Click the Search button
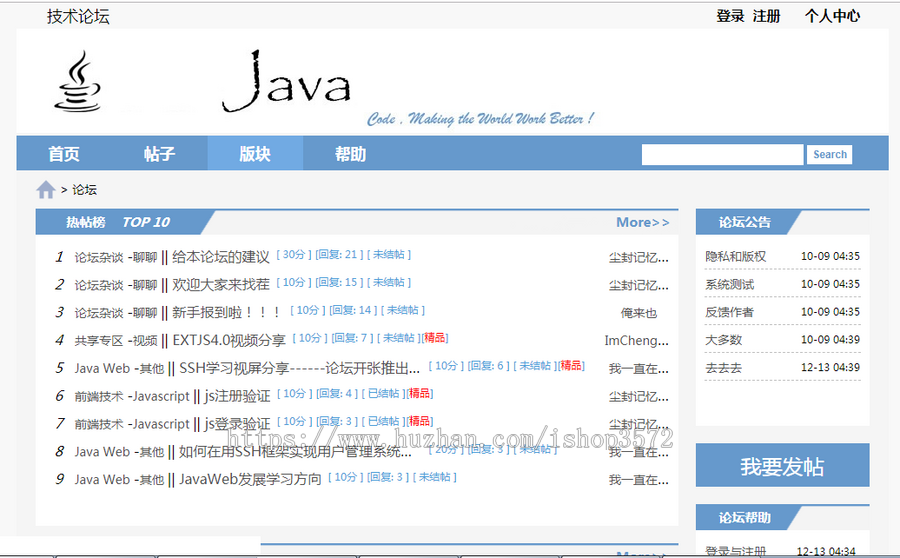Viewport: 900px width, 558px height. coord(829,154)
